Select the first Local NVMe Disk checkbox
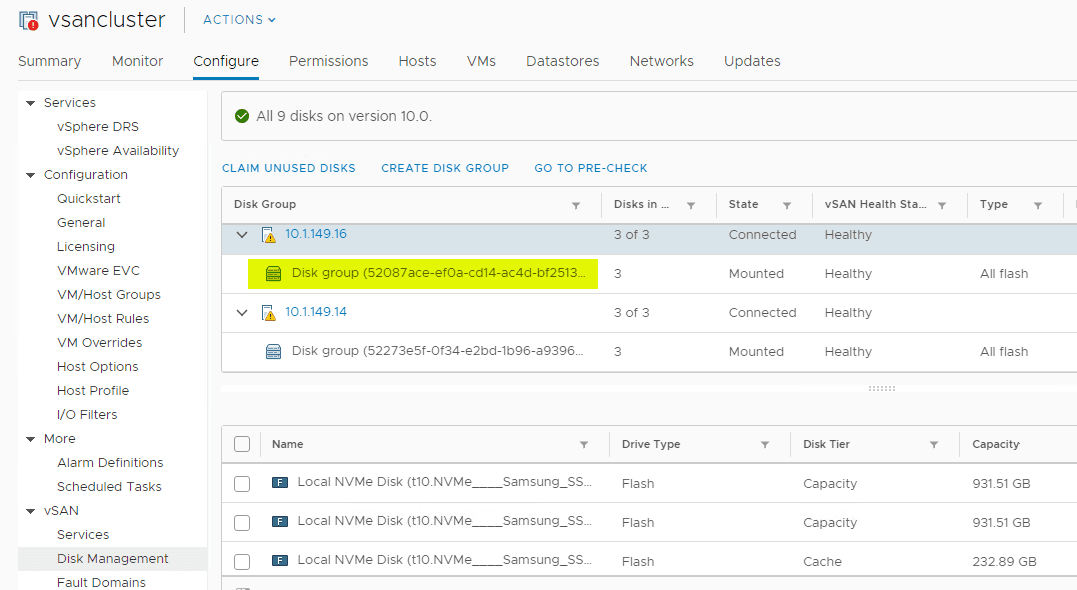Image resolution: width=1077 pixels, height=590 pixels. (x=242, y=484)
